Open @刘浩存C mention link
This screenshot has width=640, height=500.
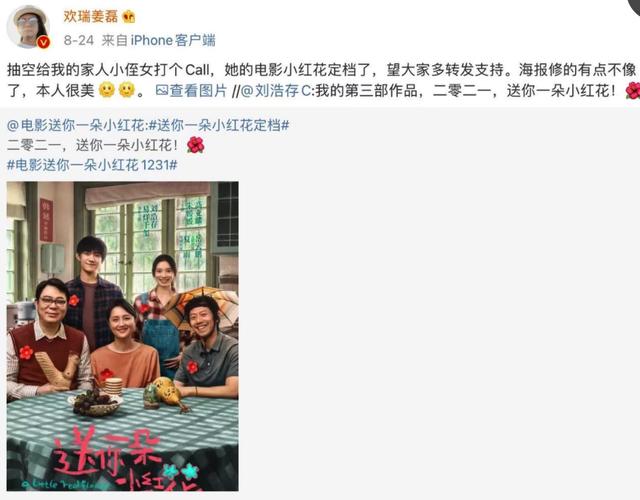pyautogui.click(x=276, y=91)
